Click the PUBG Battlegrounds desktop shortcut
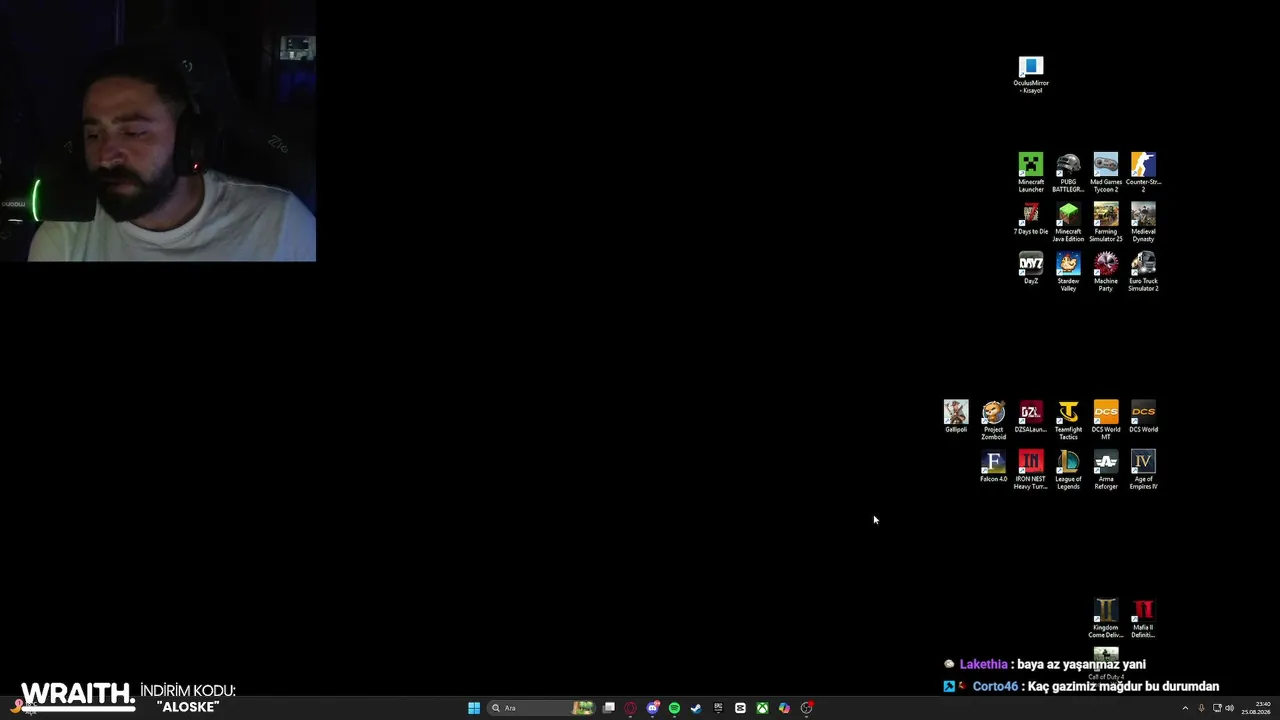The height and width of the screenshot is (720, 1280). click(x=1068, y=173)
